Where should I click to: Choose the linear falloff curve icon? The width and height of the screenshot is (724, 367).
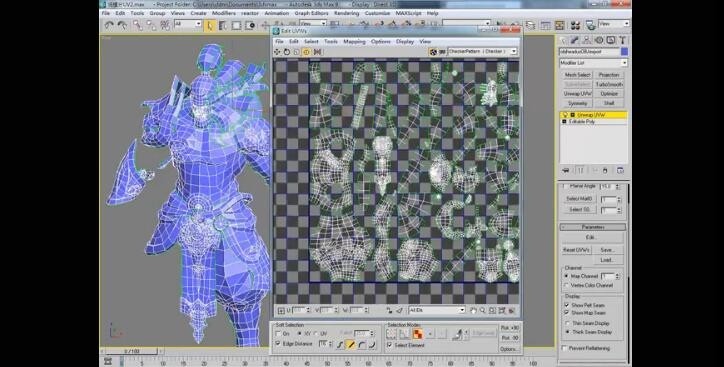[x=351, y=344]
